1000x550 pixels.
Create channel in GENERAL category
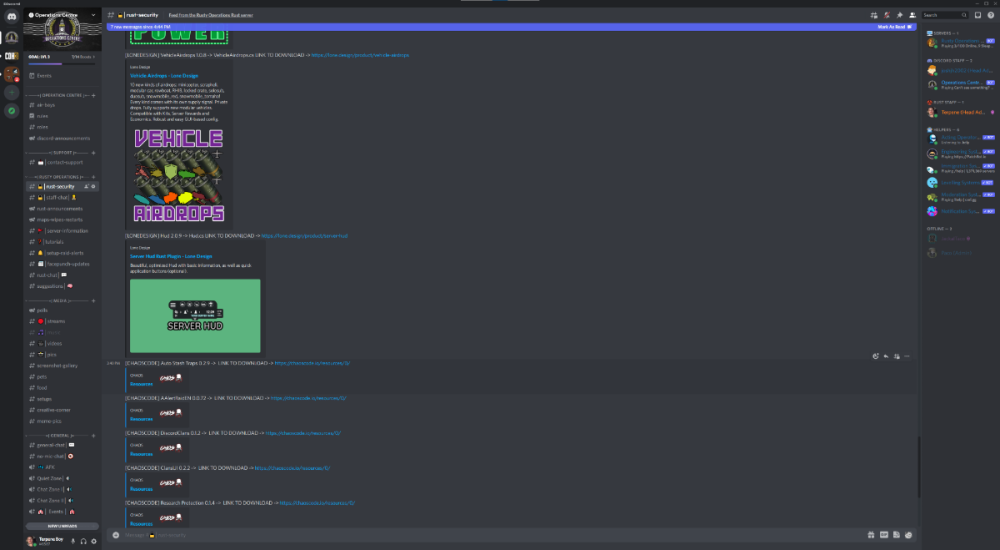94,436
